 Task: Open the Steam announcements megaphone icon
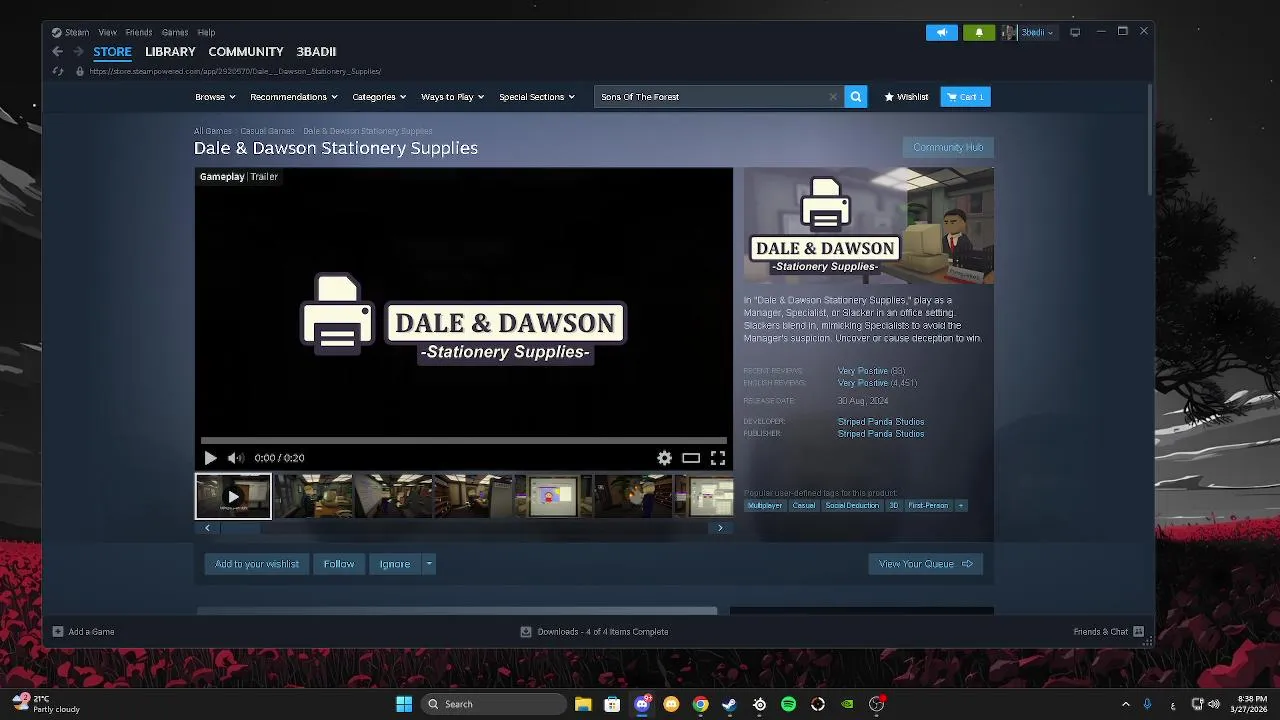point(941,32)
